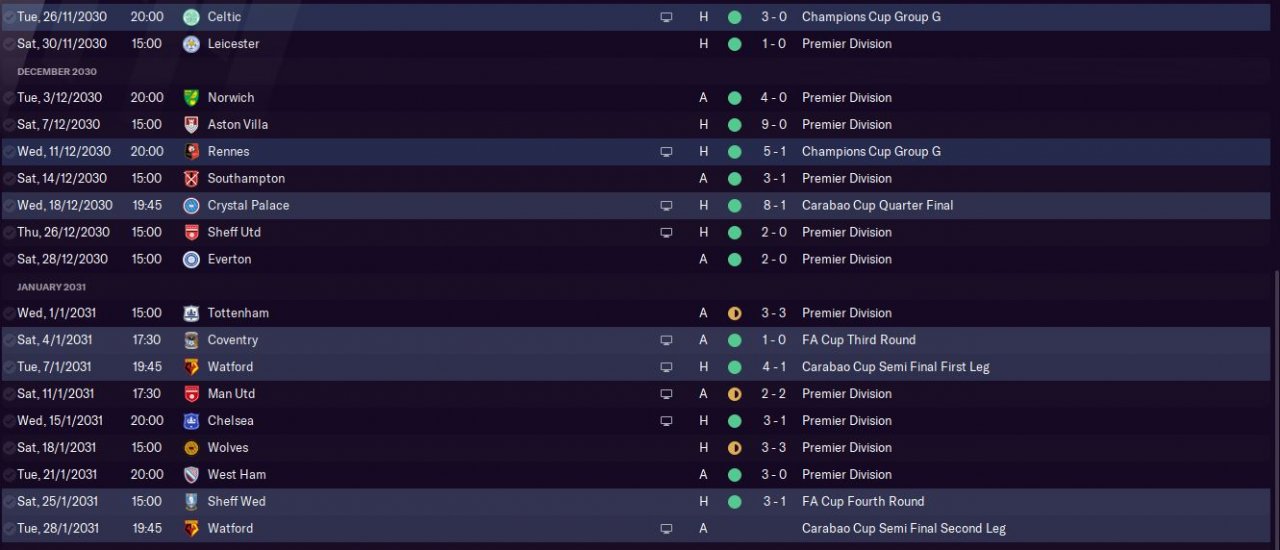Toggle the tick circle beside Wed 1/1/2031

pyautogui.click(x=9, y=313)
